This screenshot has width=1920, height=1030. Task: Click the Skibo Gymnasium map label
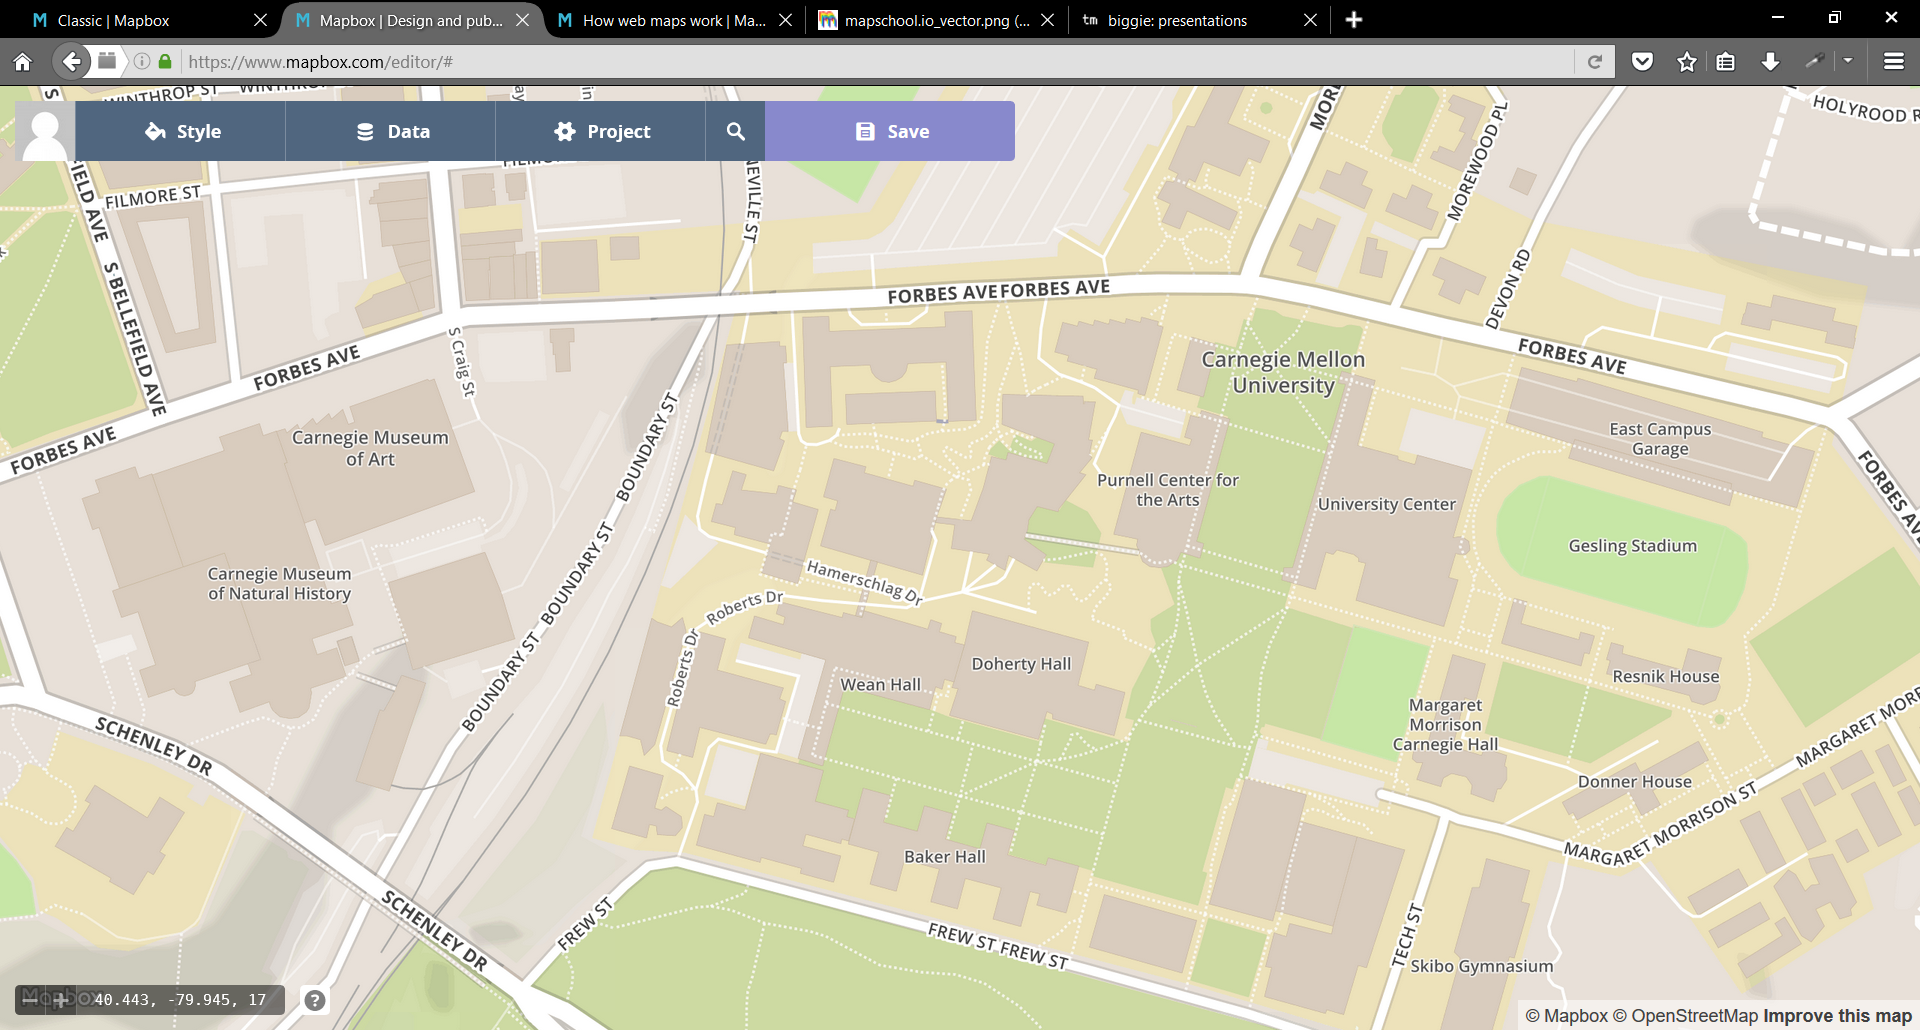[x=1481, y=966]
